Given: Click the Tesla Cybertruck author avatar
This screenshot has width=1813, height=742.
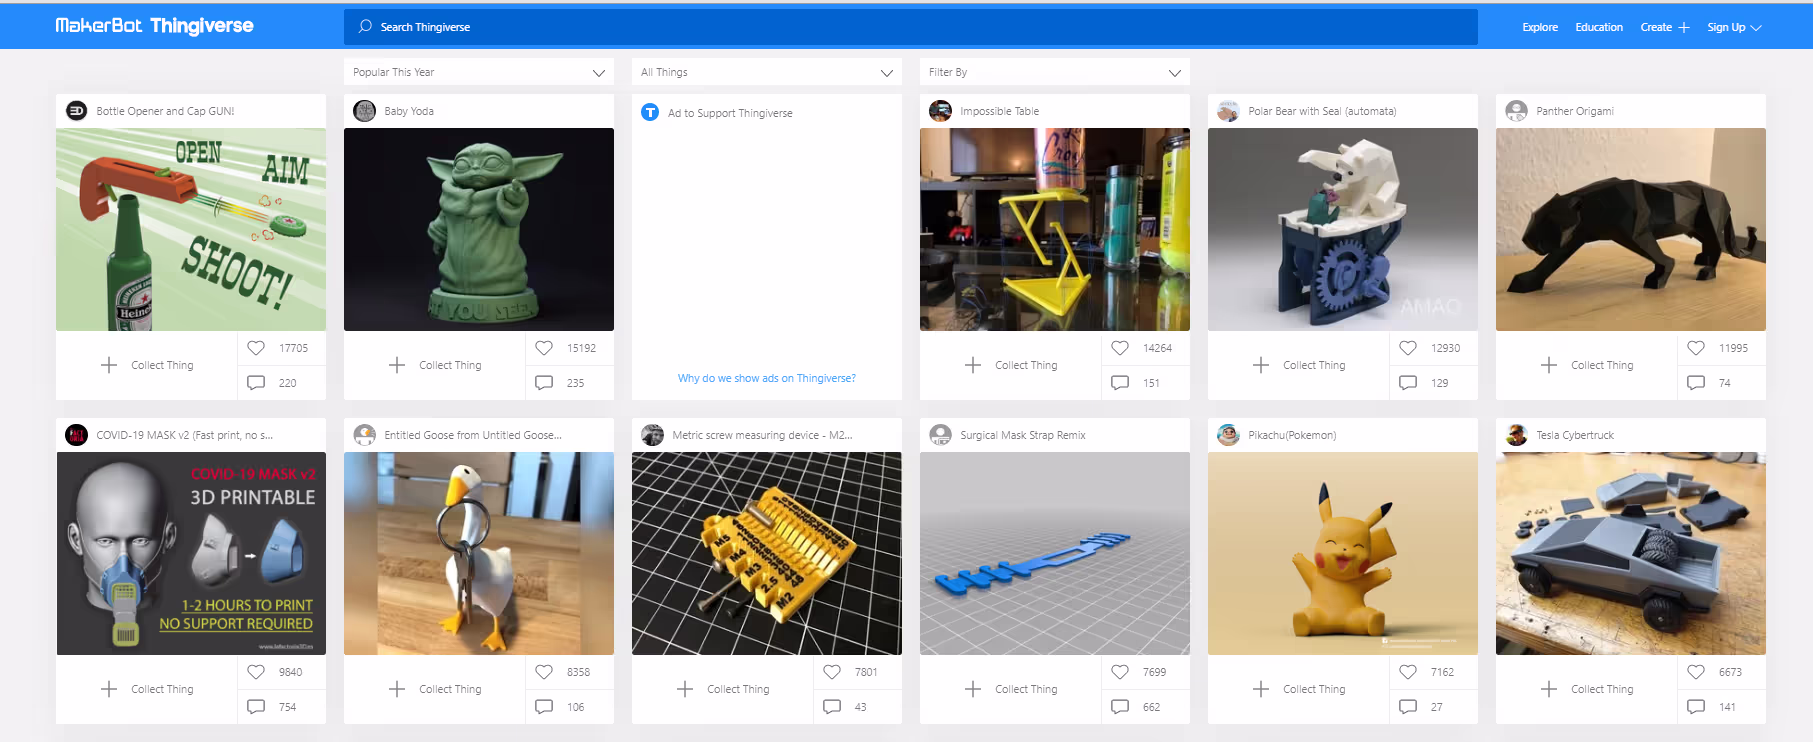Looking at the screenshot, I should (1517, 435).
